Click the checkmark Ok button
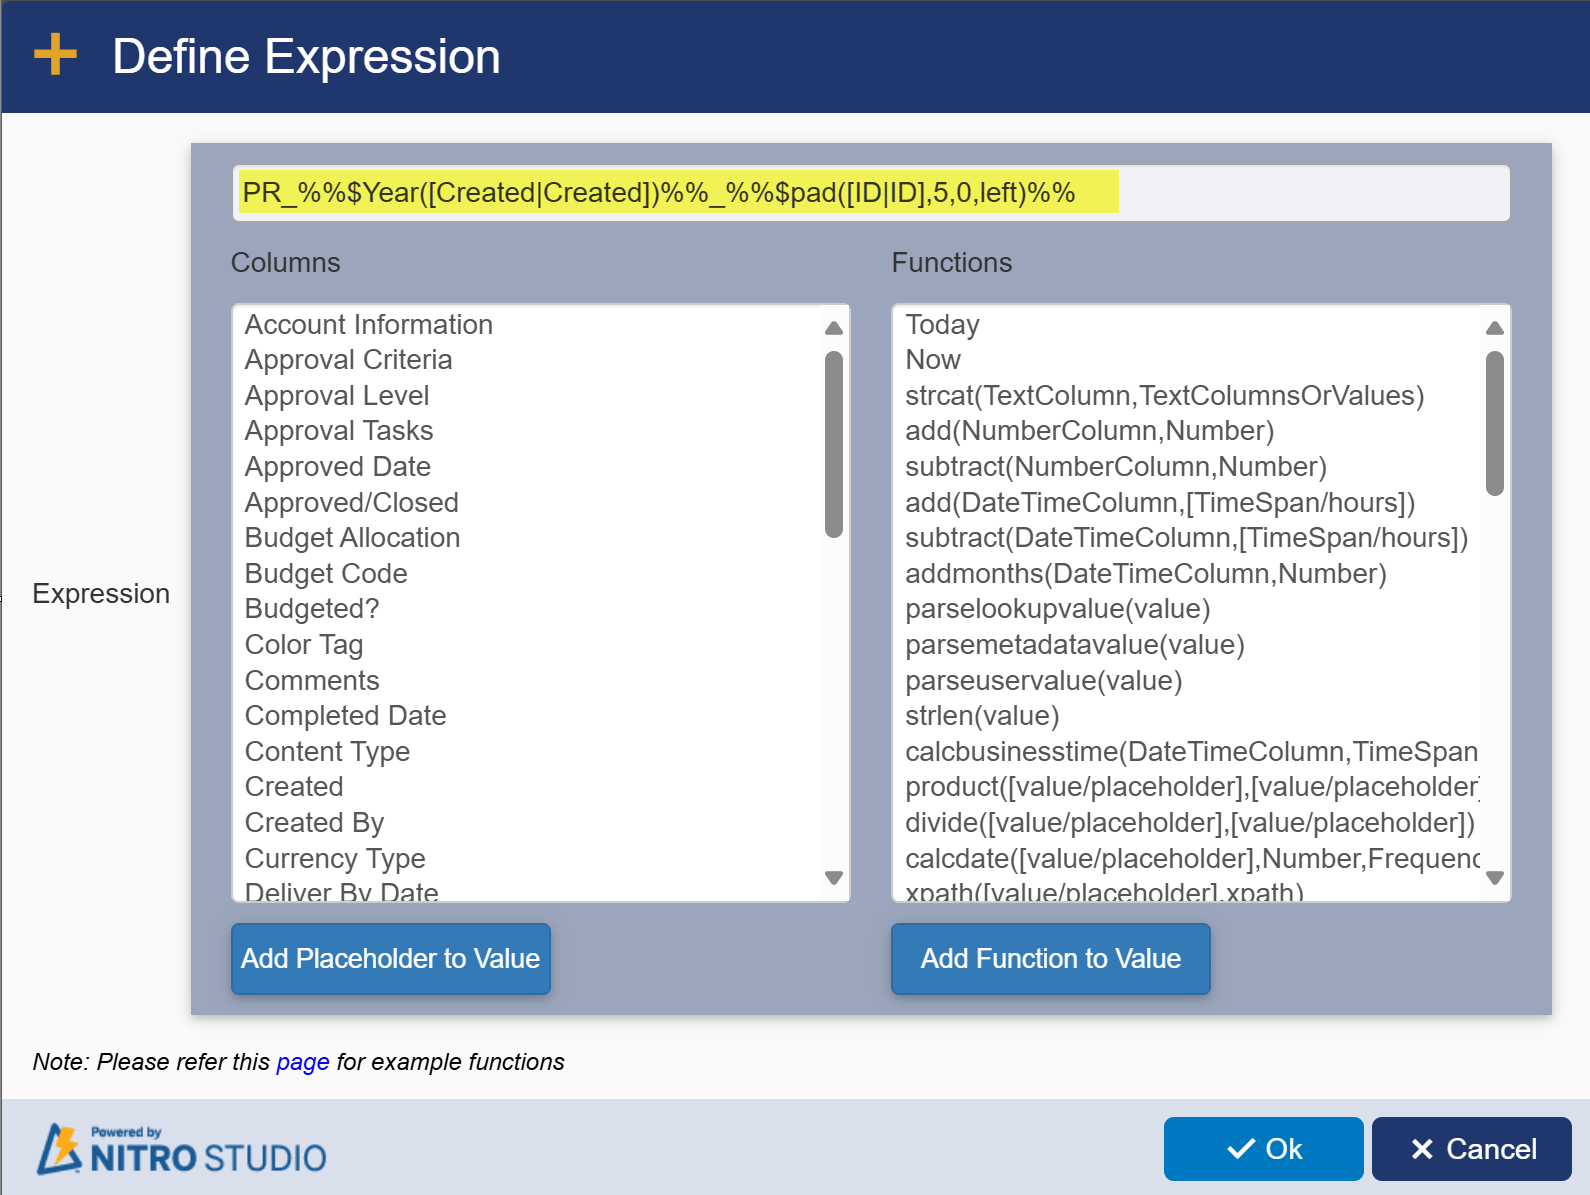This screenshot has width=1590, height=1195. (1263, 1149)
